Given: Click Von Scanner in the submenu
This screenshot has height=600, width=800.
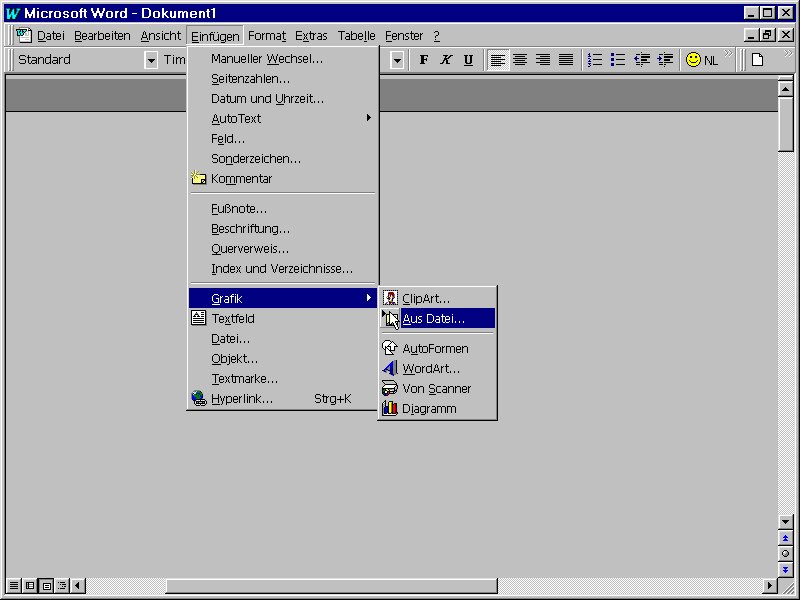Looking at the screenshot, I should pyautogui.click(x=436, y=388).
